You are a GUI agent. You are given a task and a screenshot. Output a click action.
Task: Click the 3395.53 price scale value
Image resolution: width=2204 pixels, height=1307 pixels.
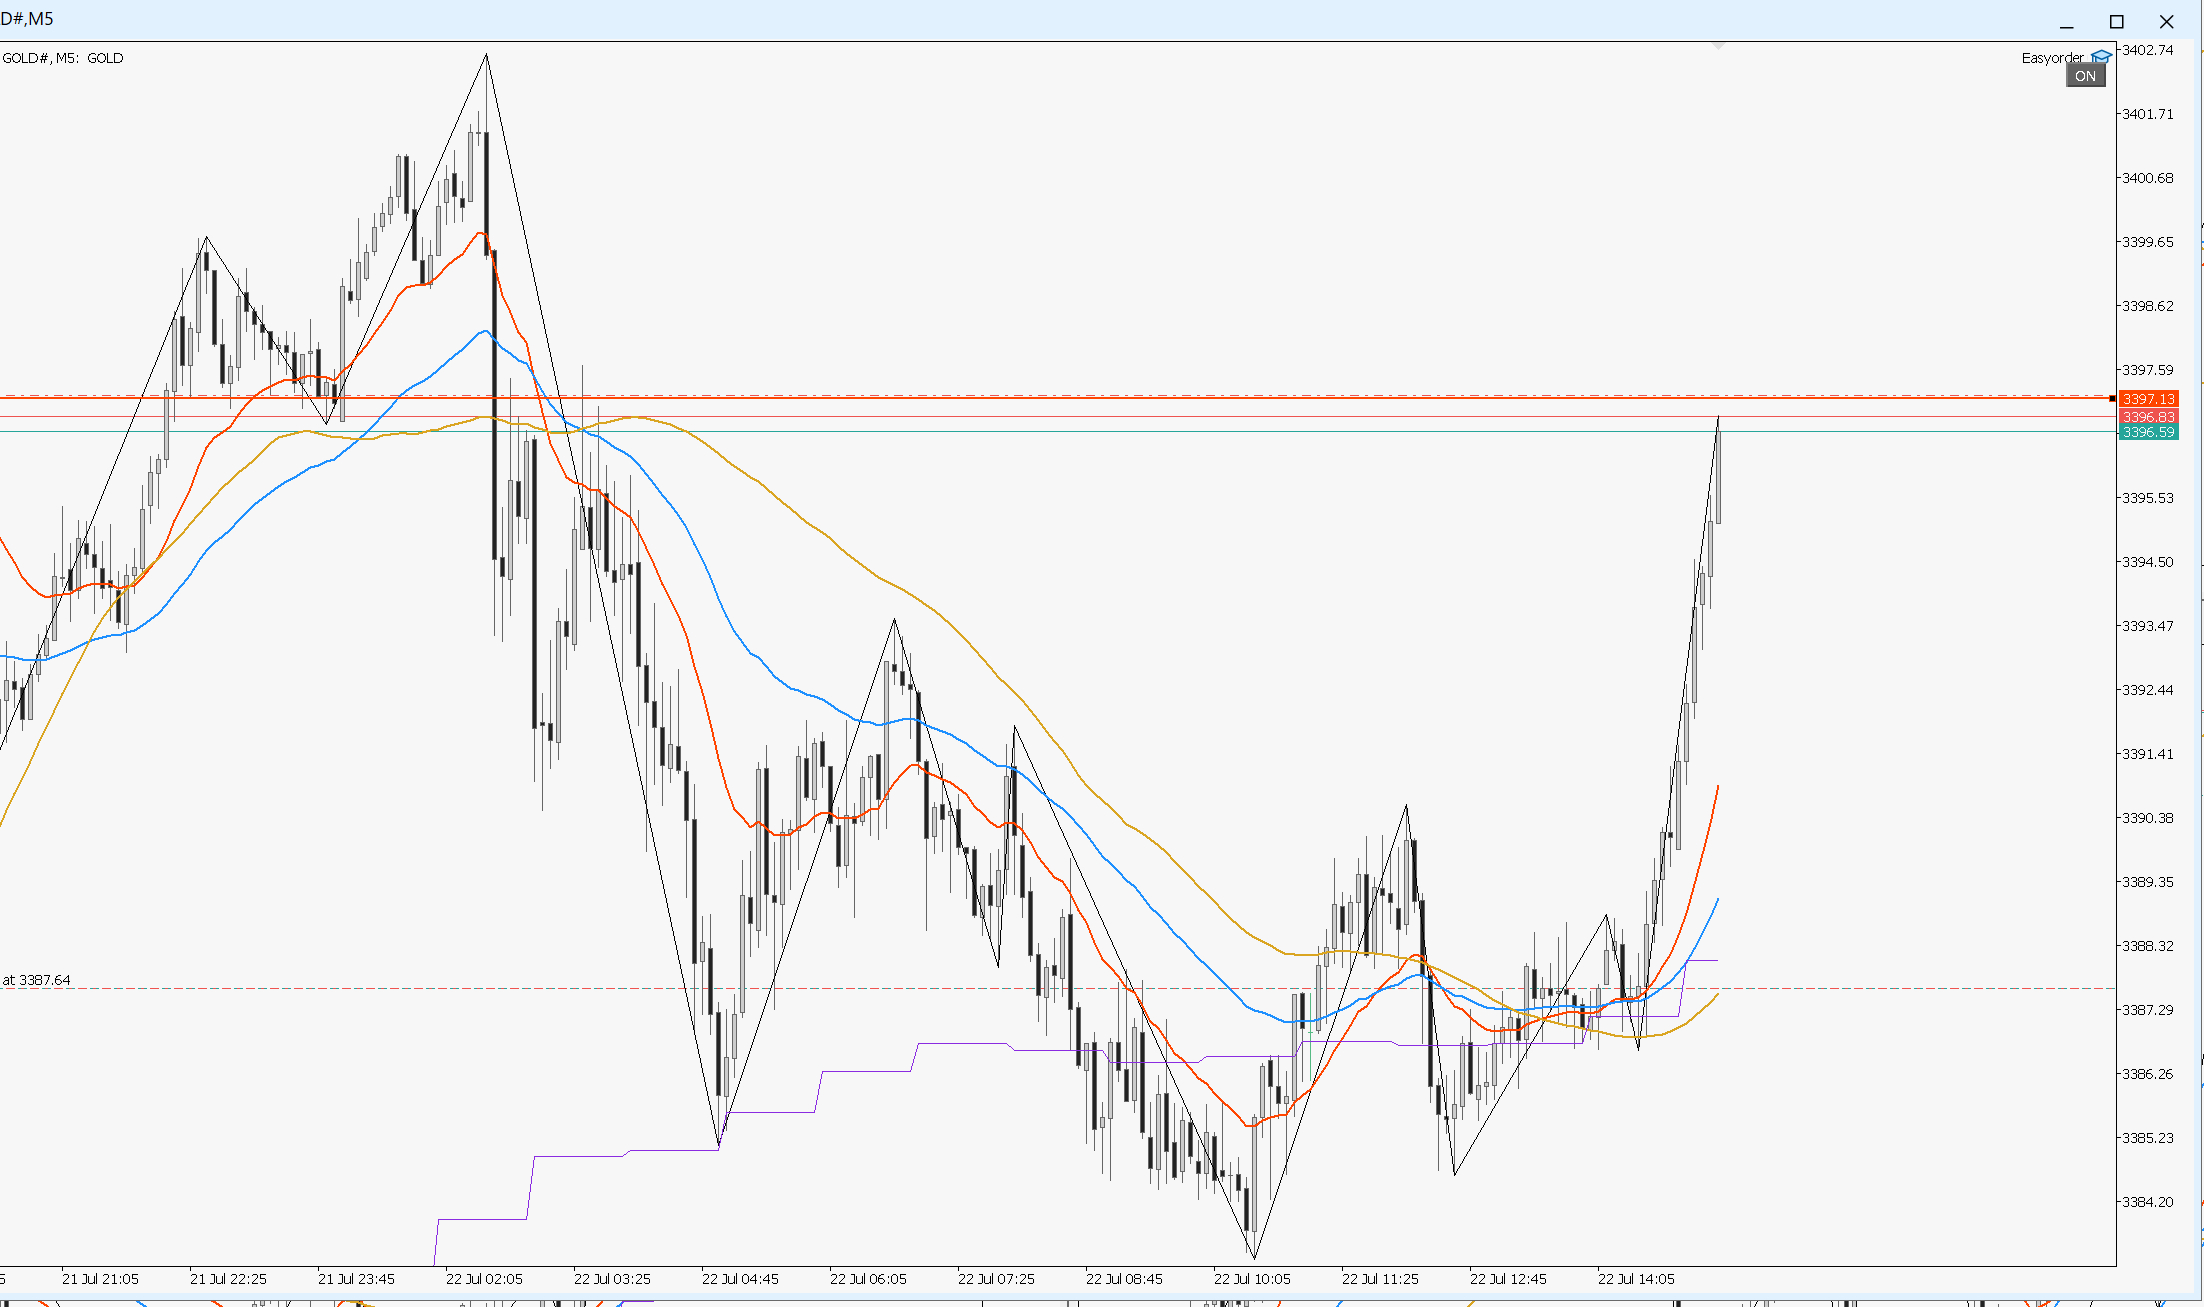[x=2148, y=498]
